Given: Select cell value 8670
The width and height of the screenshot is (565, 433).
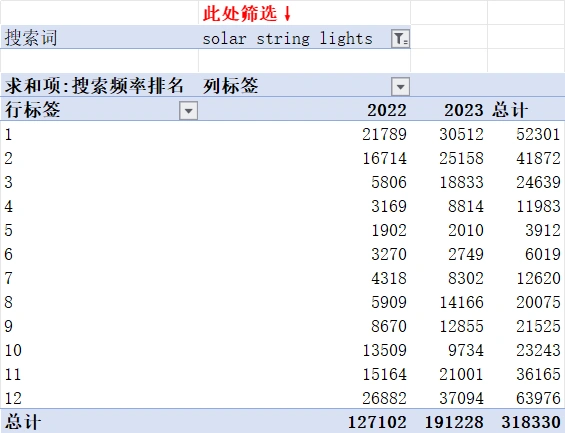Looking at the screenshot, I should click(389, 326).
